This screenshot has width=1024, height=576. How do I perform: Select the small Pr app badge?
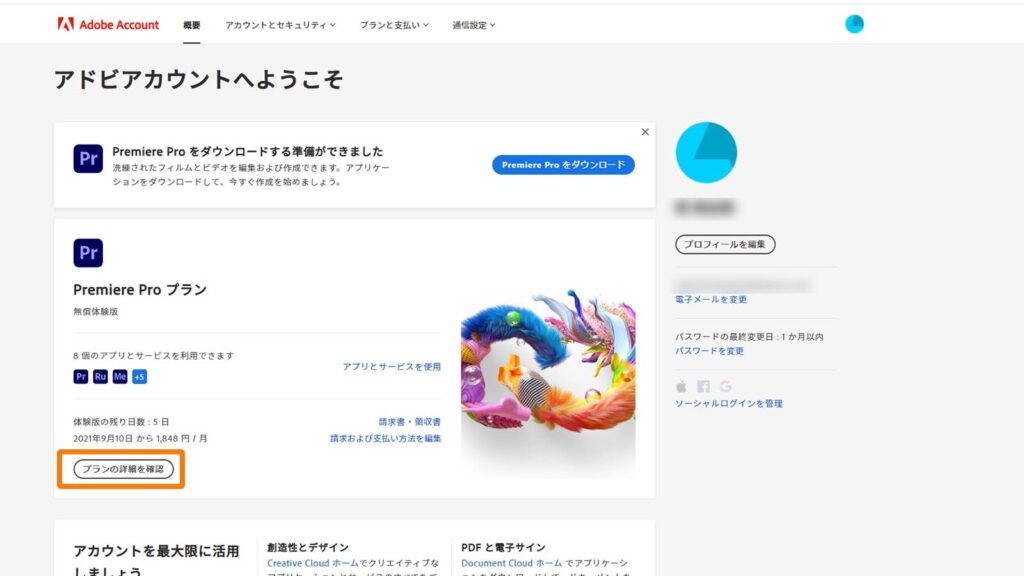tap(81, 377)
